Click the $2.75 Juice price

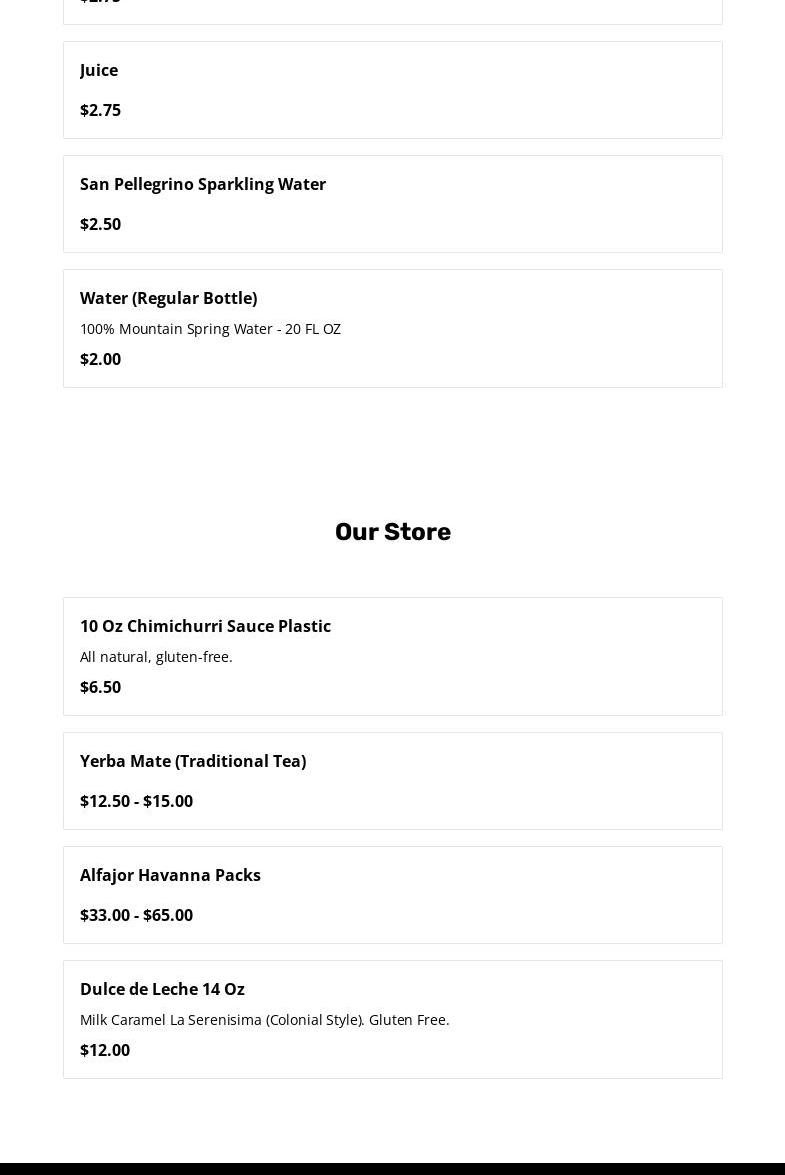100,110
